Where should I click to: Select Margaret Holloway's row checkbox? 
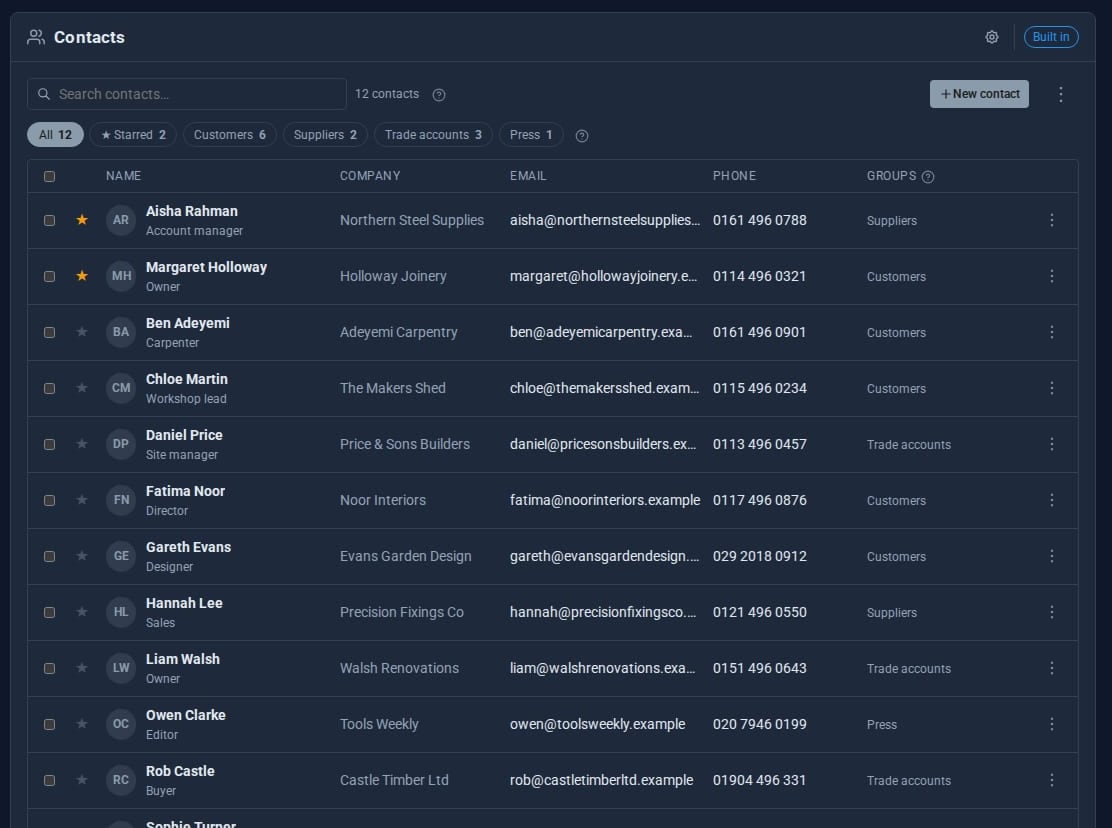50,276
